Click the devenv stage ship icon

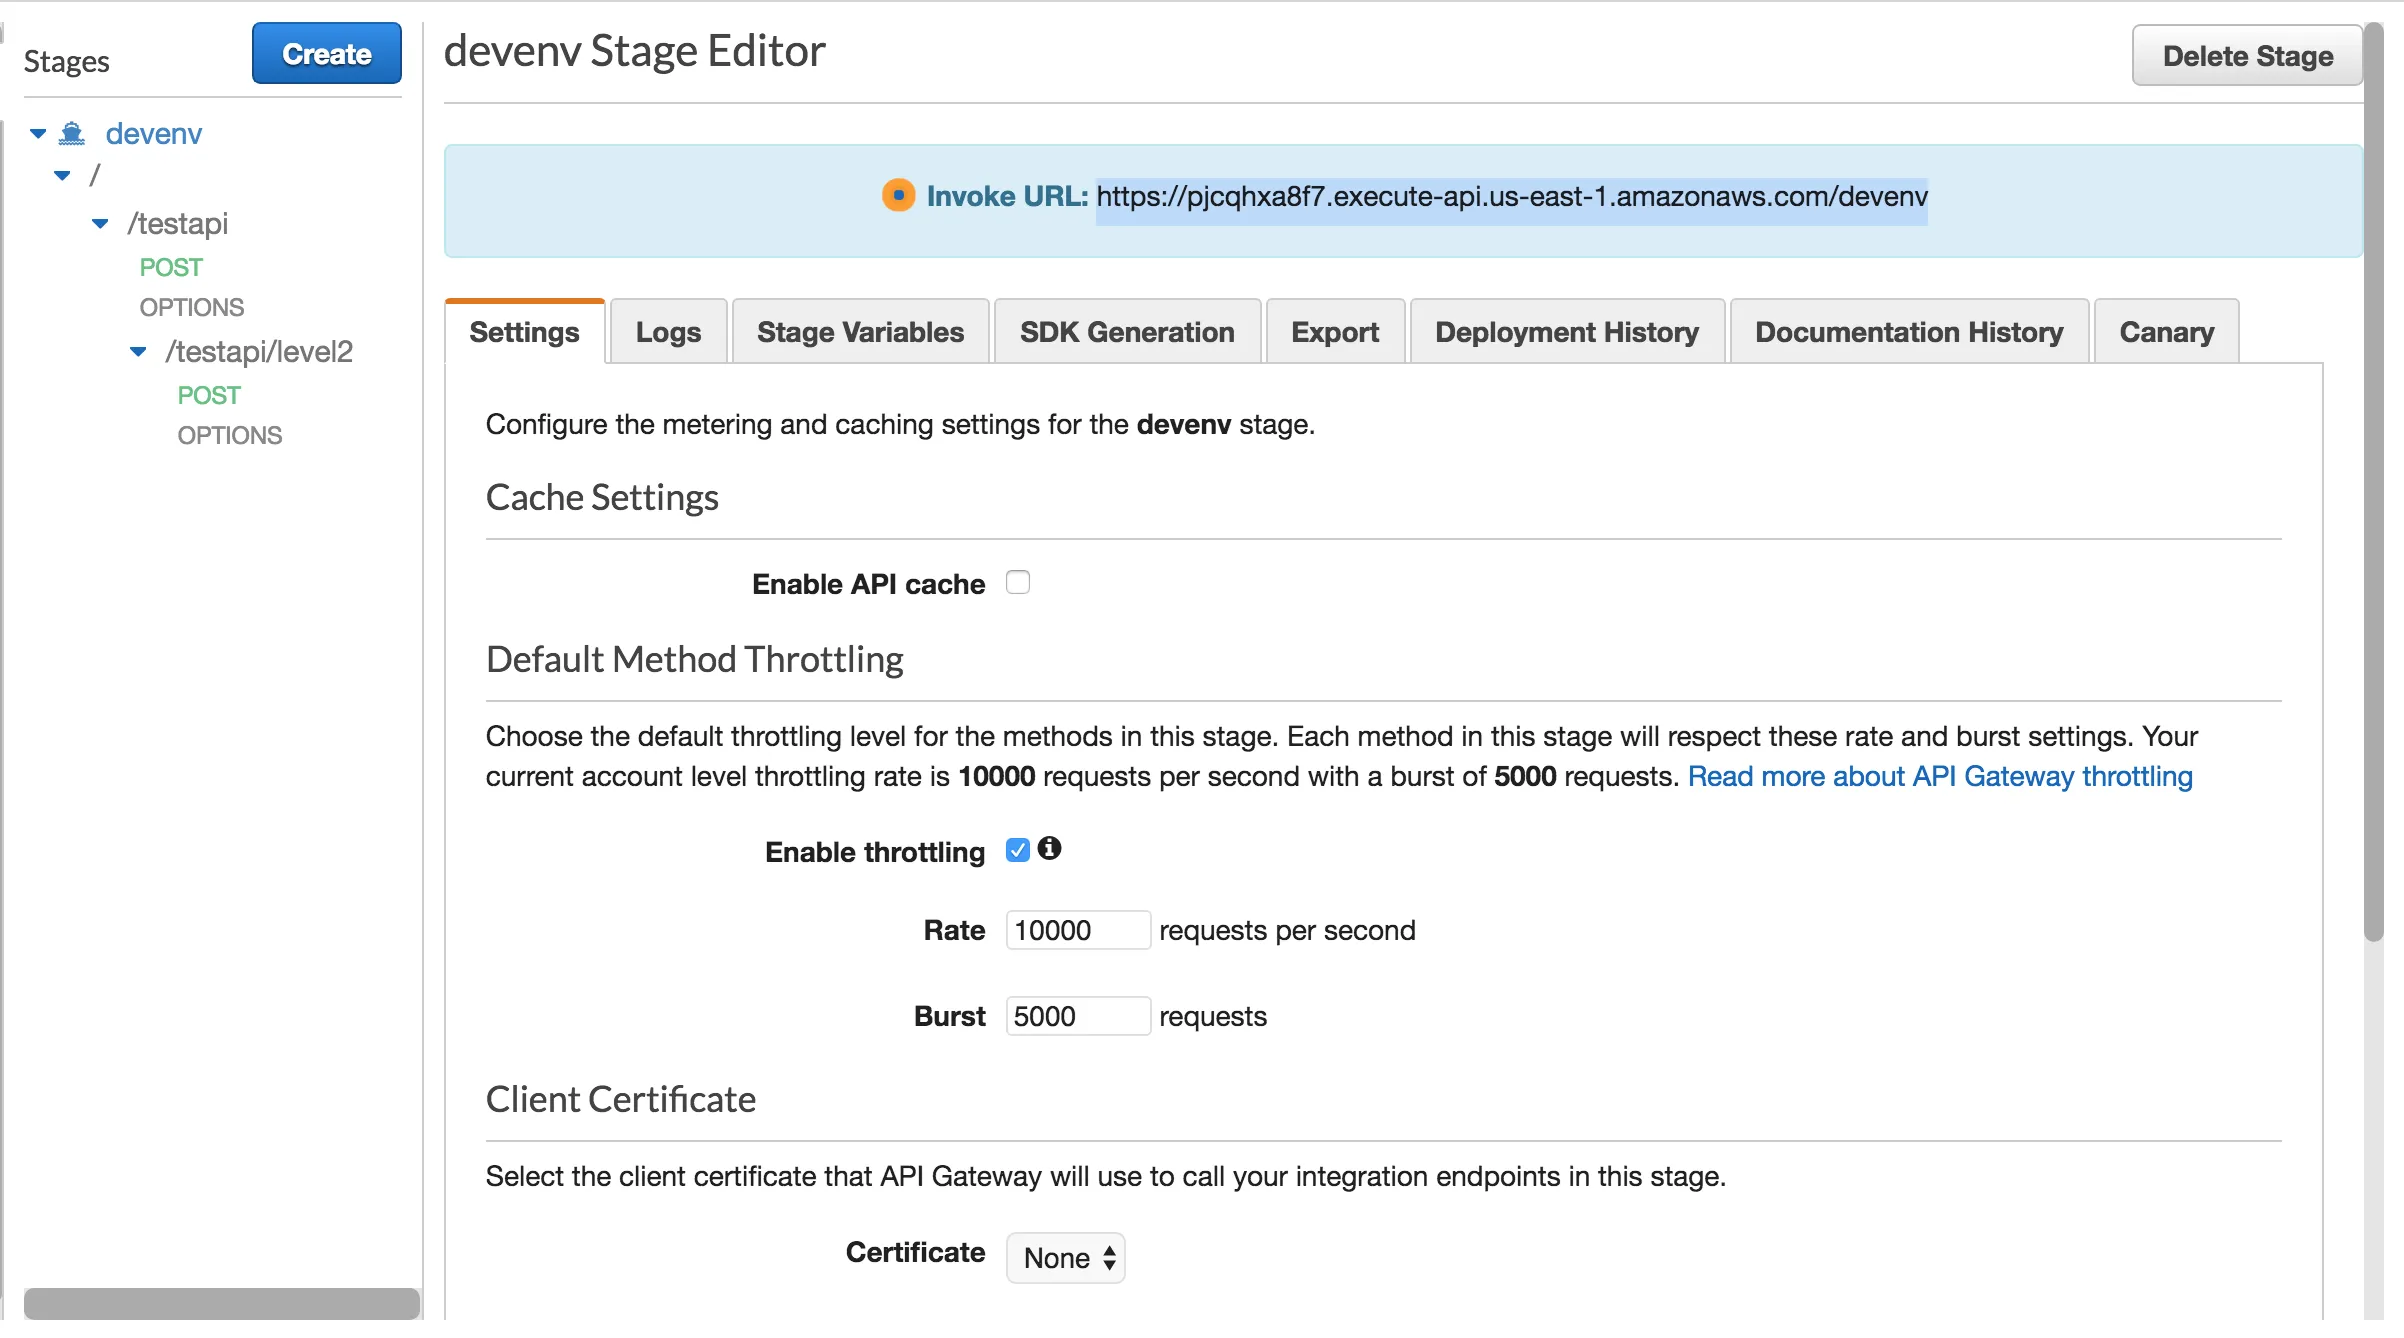72,133
